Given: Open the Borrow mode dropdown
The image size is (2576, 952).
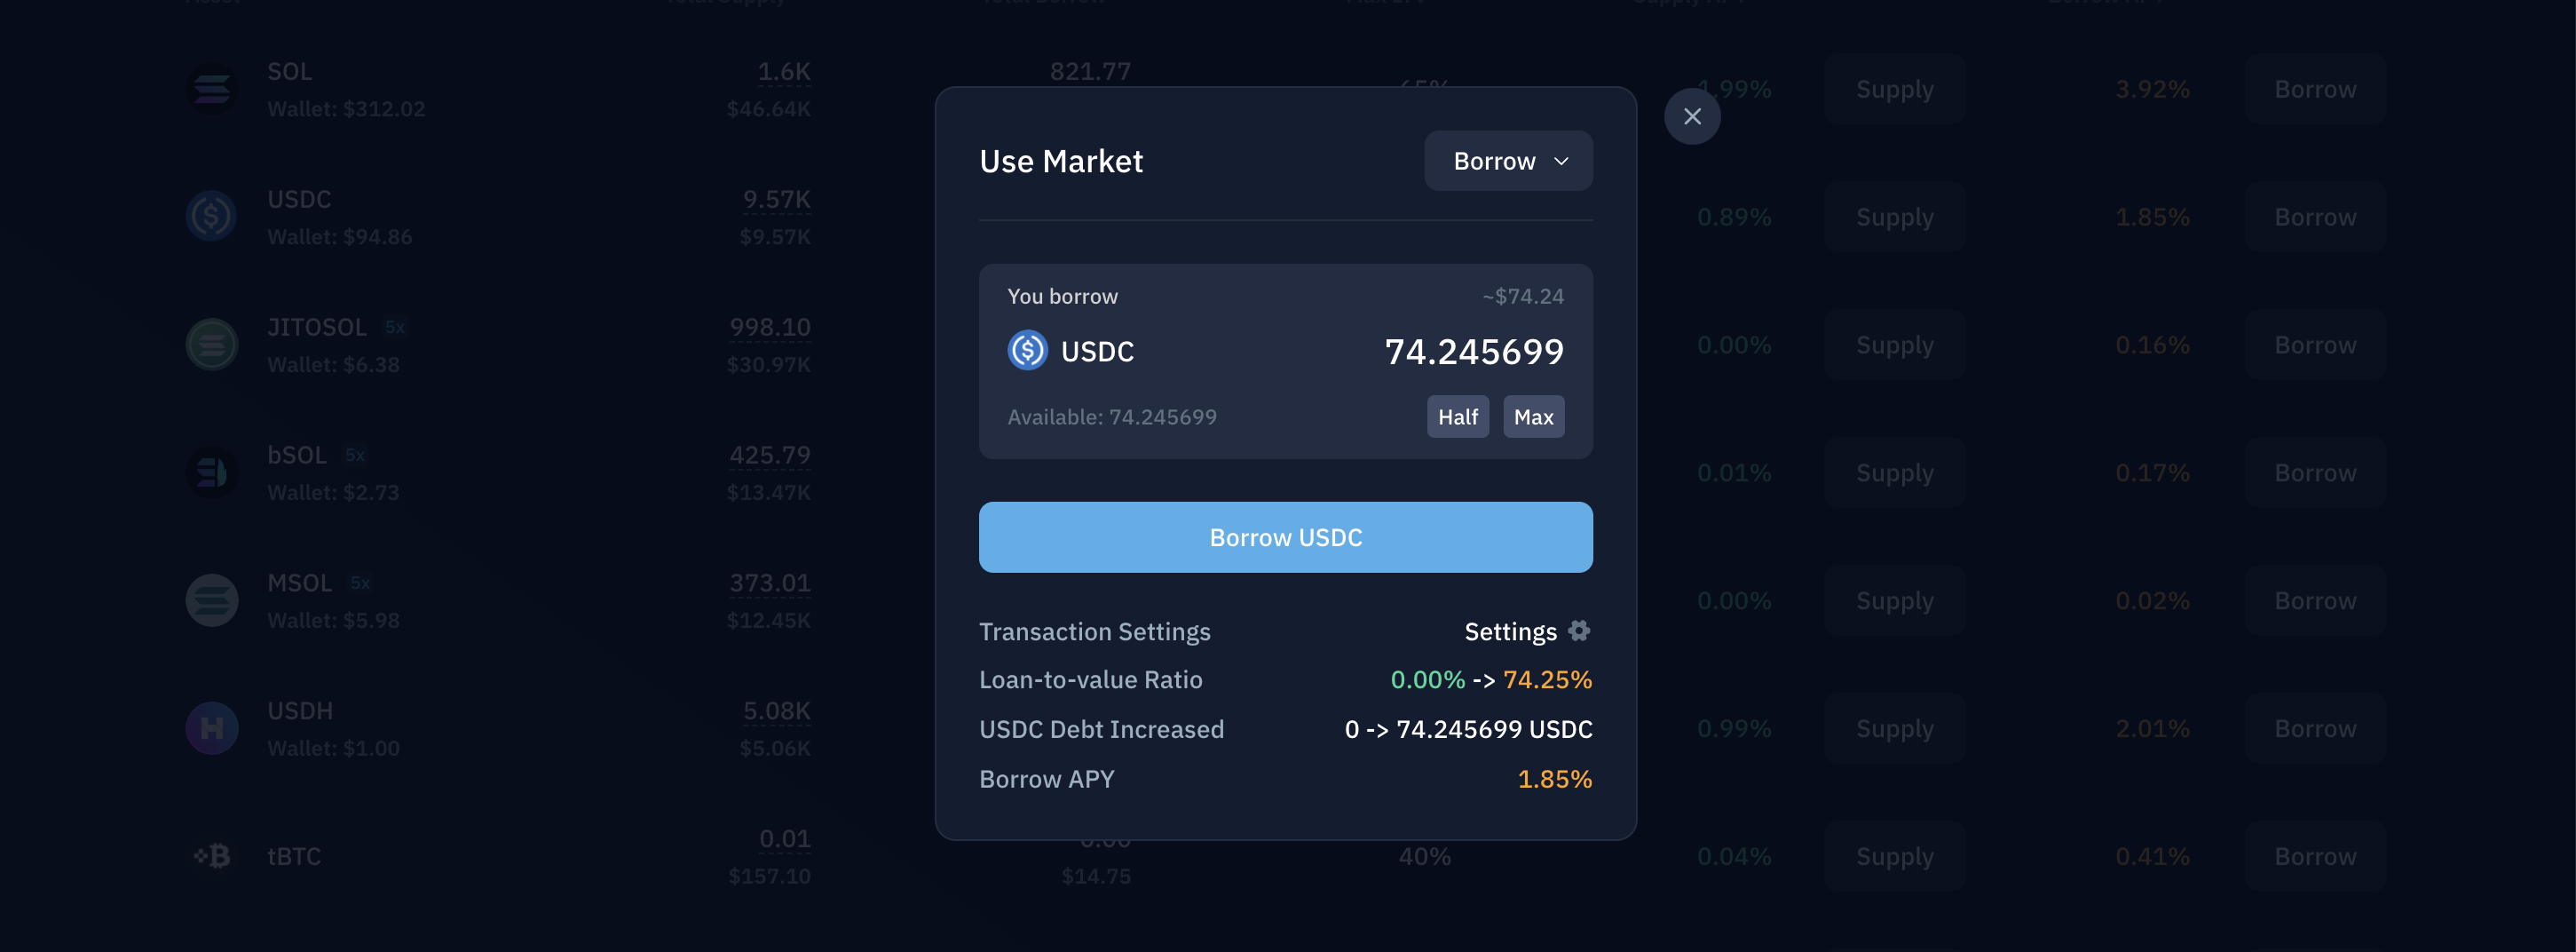Looking at the screenshot, I should click(1508, 160).
